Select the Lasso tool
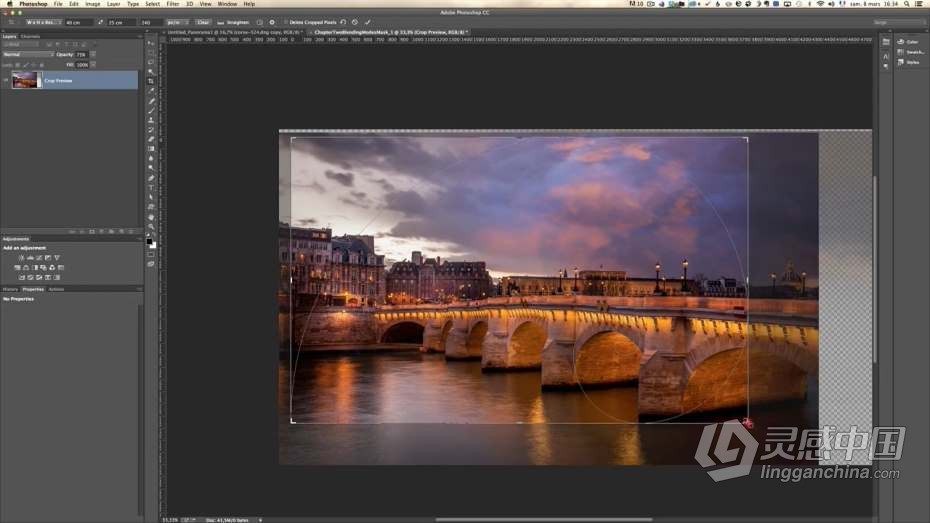The height and width of the screenshot is (523, 930). tap(151, 62)
